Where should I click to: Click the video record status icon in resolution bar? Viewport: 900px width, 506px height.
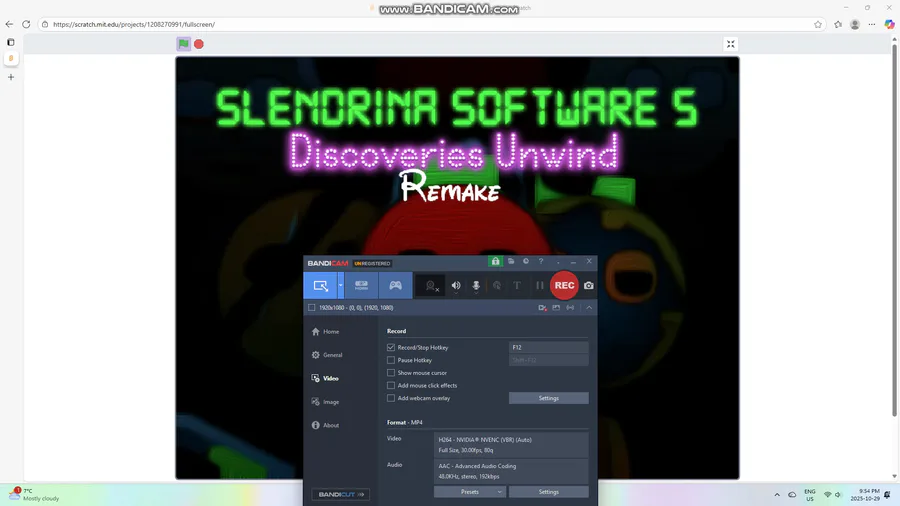pyautogui.click(x=542, y=308)
